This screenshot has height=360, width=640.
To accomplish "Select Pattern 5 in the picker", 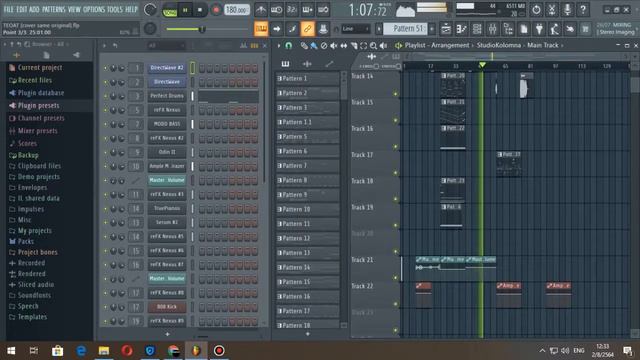I will [x=308, y=137].
